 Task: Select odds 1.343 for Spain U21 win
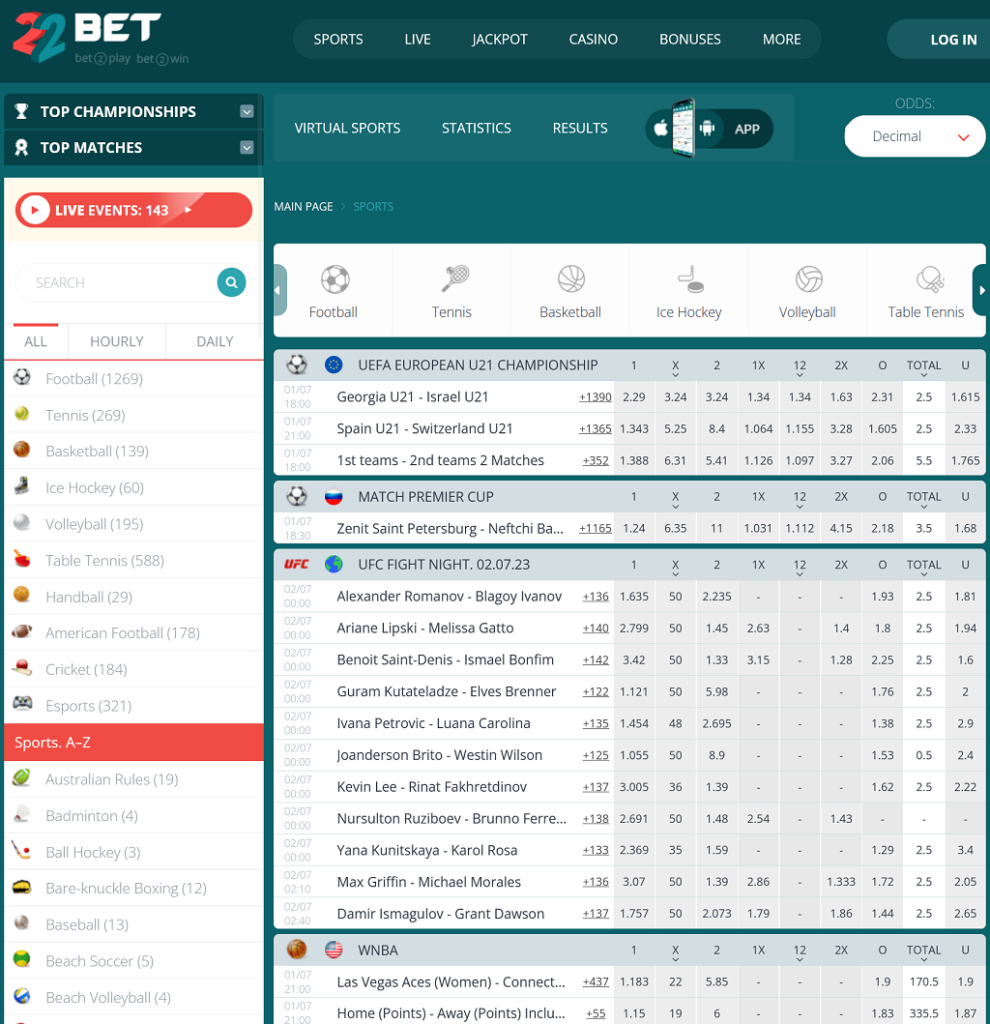coord(633,428)
